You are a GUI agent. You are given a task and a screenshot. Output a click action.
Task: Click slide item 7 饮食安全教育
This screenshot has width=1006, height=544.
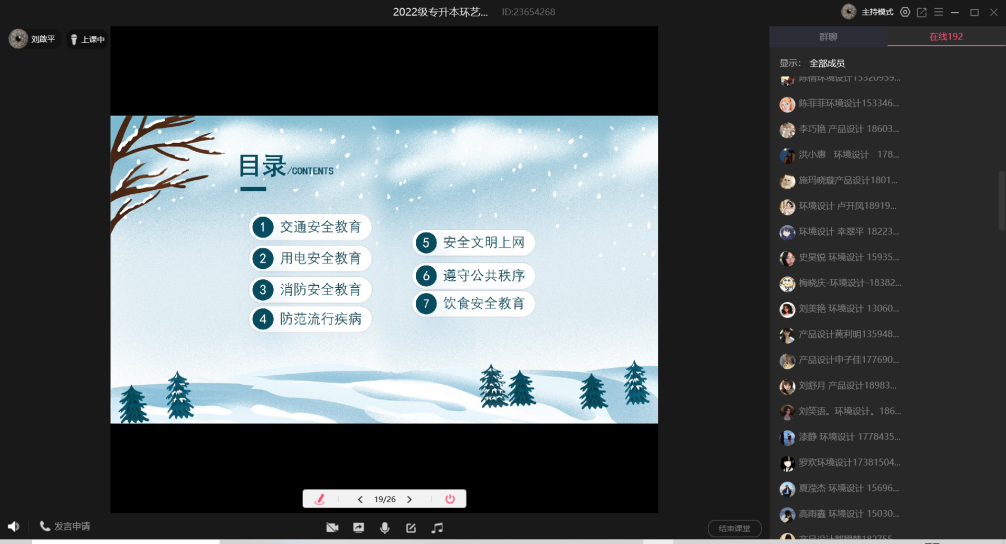click(x=473, y=303)
